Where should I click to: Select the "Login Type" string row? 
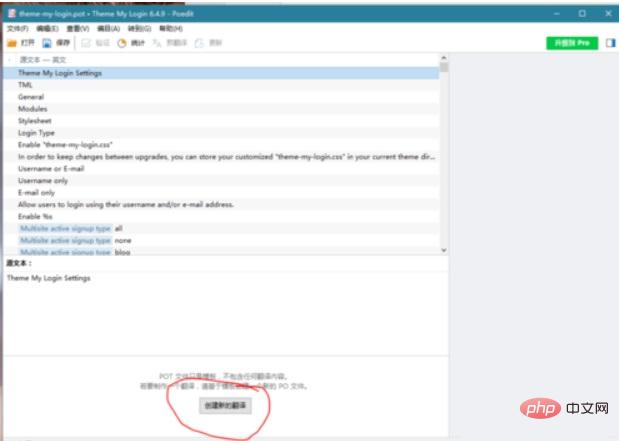point(36,132)
